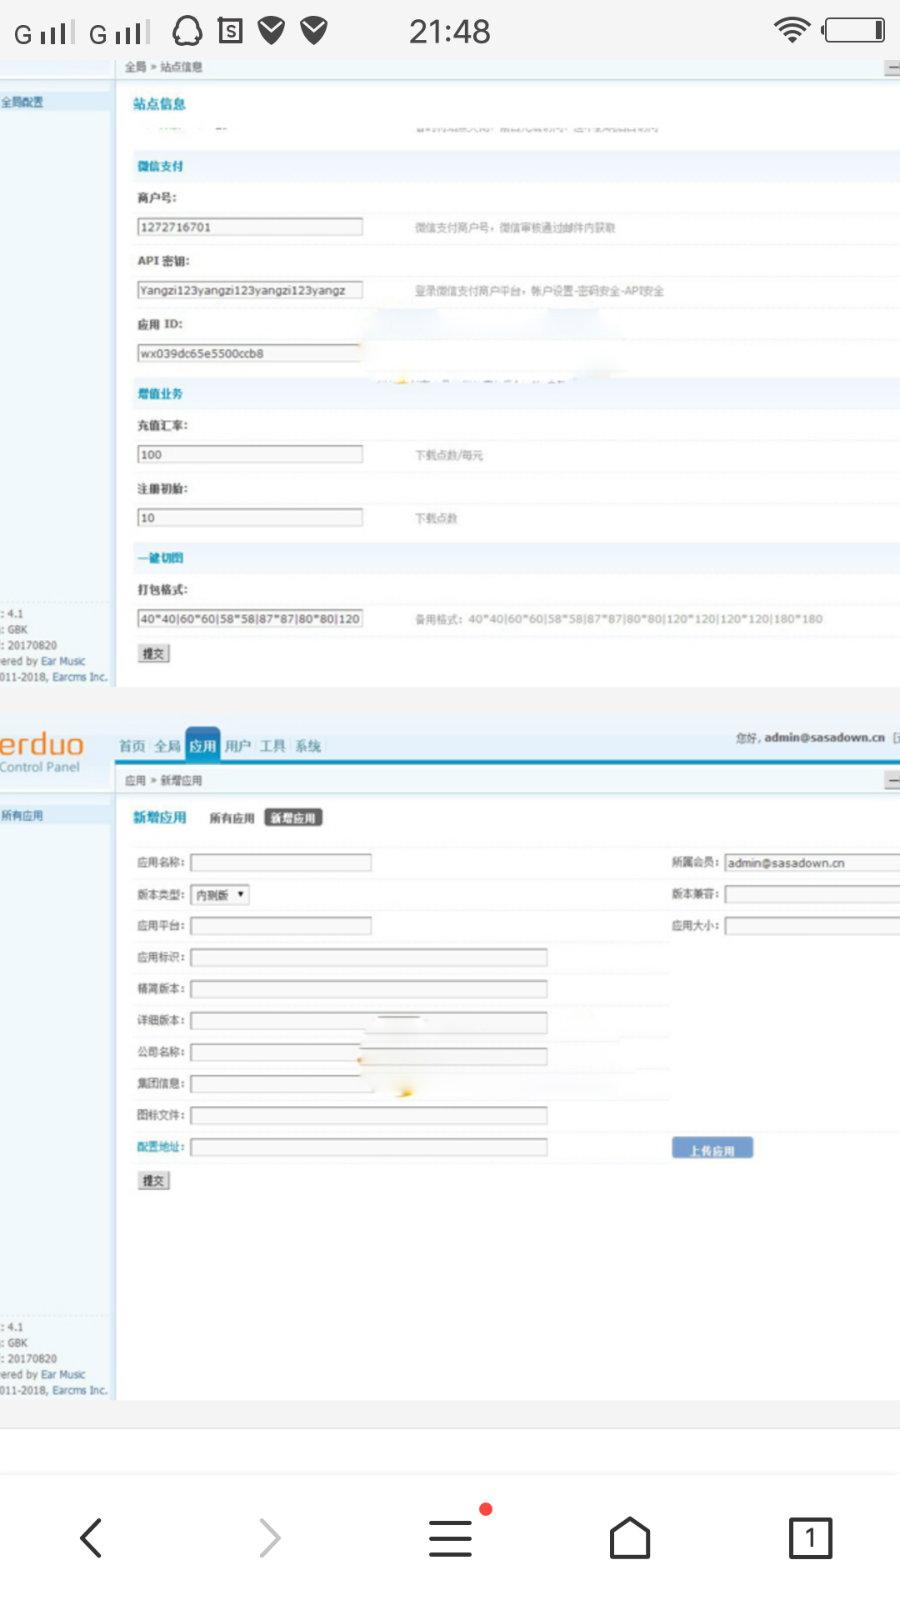Switch to the 用户 navigation tab
This screenshot has width=900, height=1600.
pyautogui.click(x=238, y=746)
